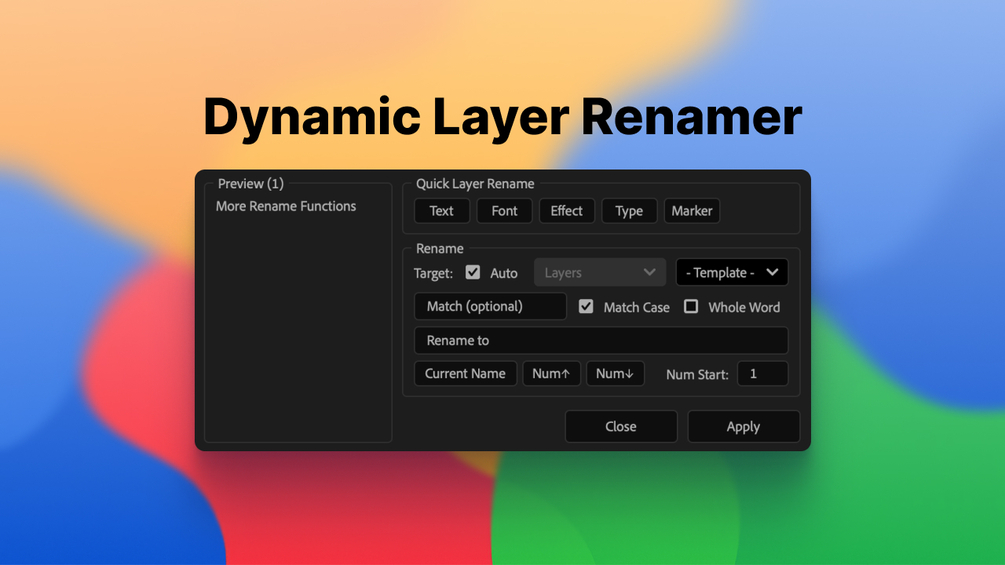The width and height of the screenshot is (1005, 565).
Task: Toggle the Match Case checkbox
Action: point(586,306)
